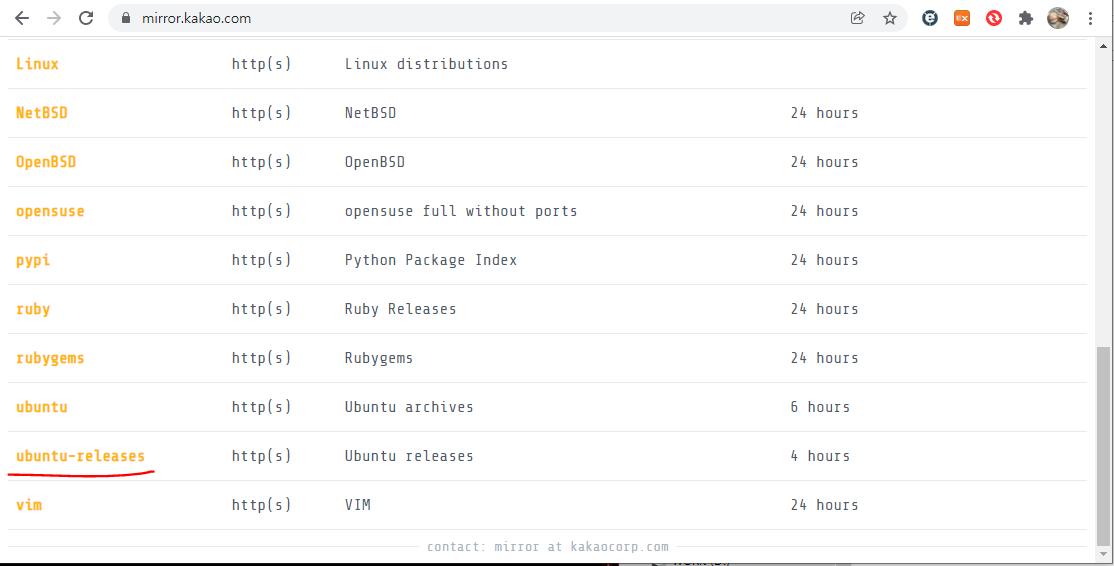Open the dark circular extension icon

click(929, 18)
